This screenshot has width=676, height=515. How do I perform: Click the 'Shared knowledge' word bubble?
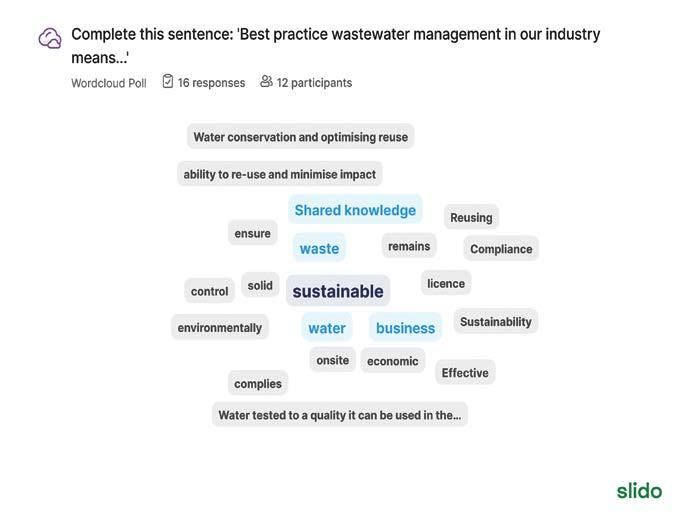(355, 210)
